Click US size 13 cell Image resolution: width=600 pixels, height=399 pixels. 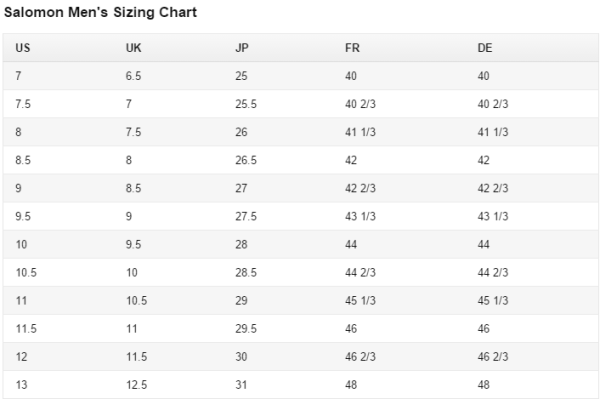21,385
